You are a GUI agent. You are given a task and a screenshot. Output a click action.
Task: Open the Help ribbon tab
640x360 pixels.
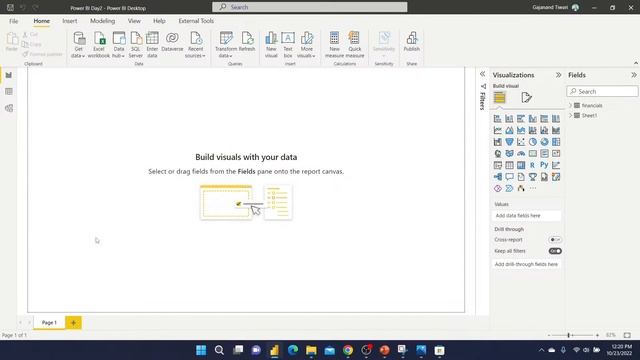159,21
